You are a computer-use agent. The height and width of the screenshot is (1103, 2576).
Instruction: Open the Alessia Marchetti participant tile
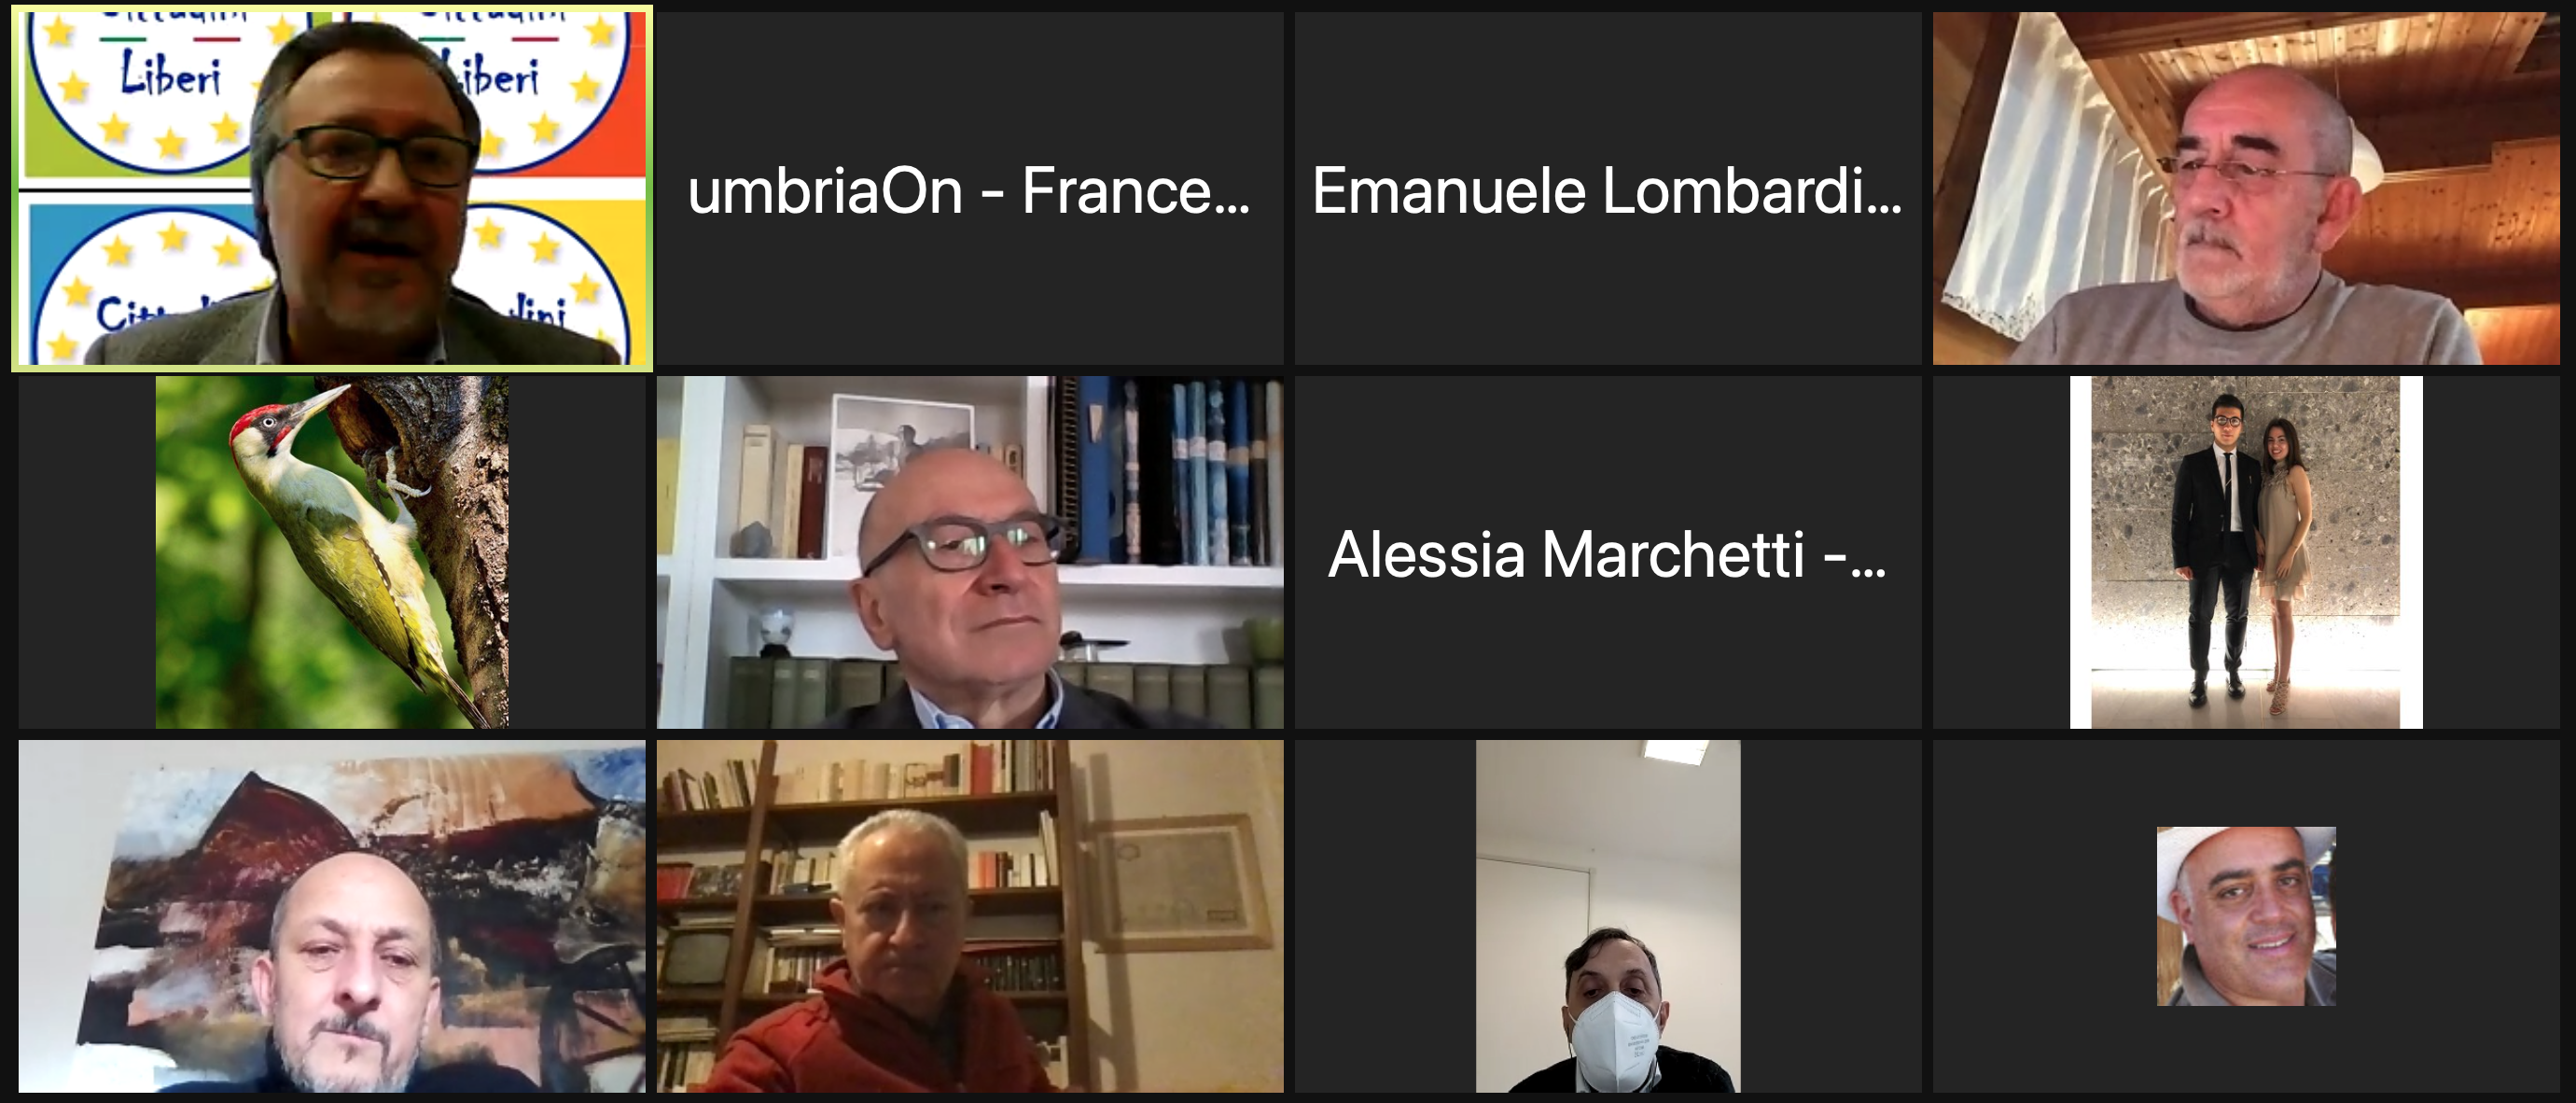1608,552
